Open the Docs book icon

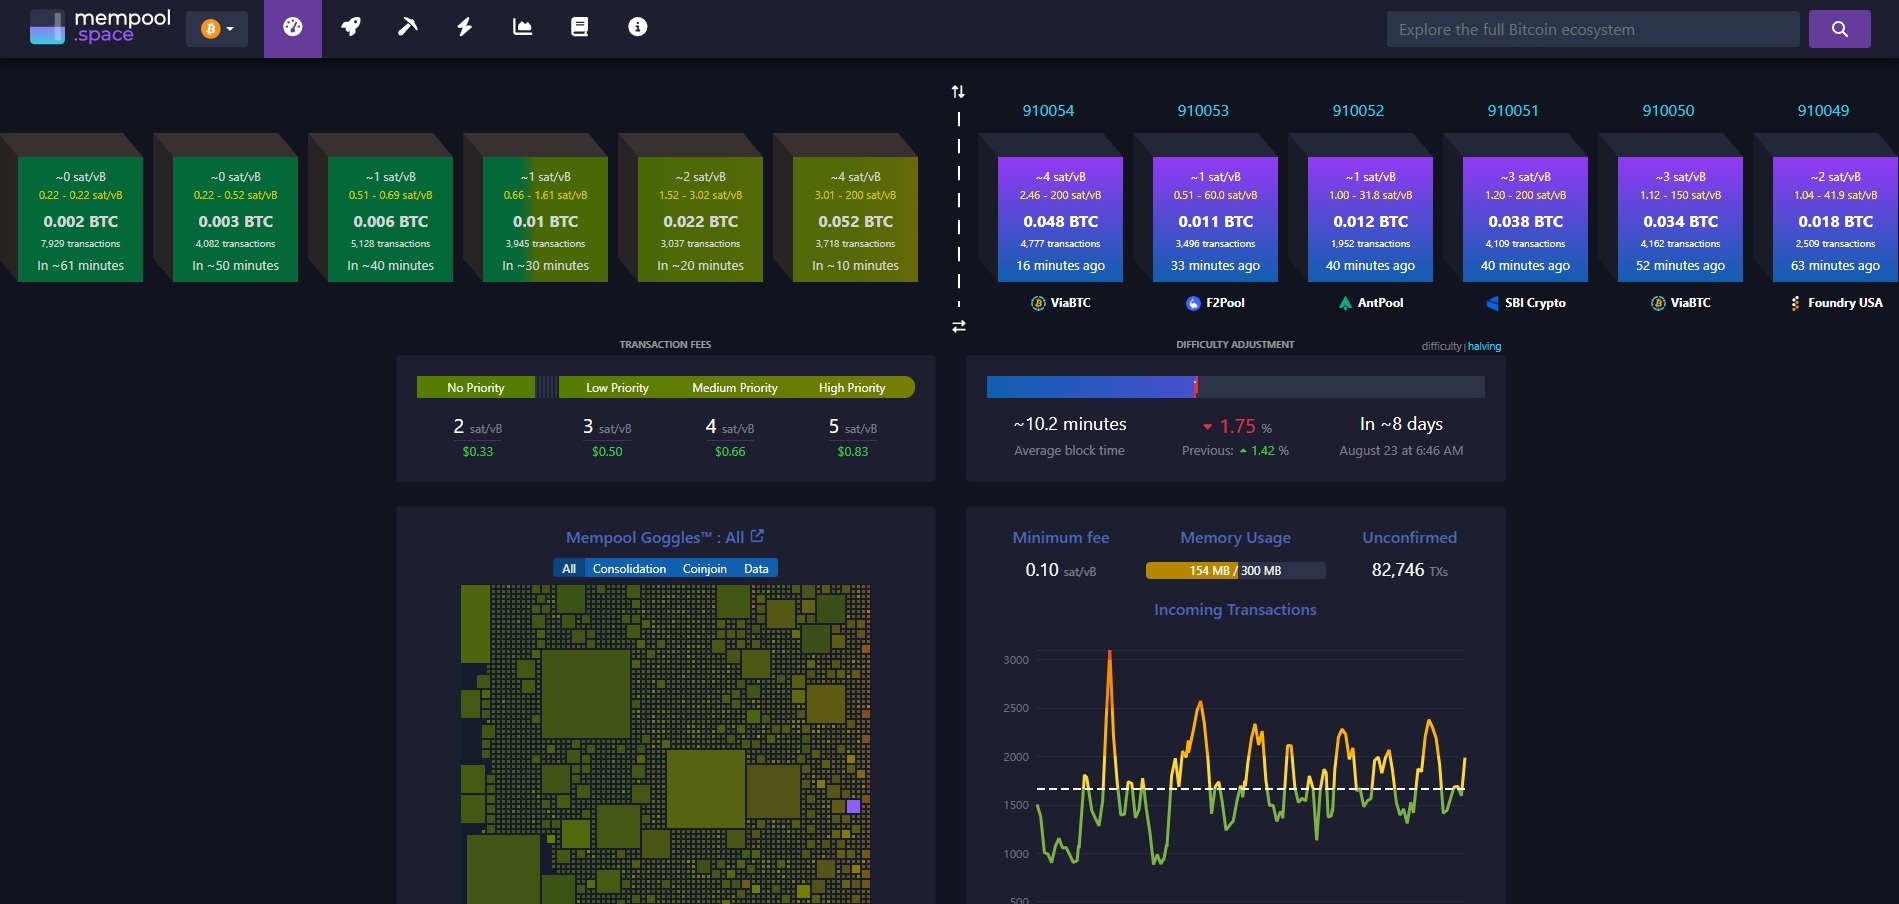[579, 28]
